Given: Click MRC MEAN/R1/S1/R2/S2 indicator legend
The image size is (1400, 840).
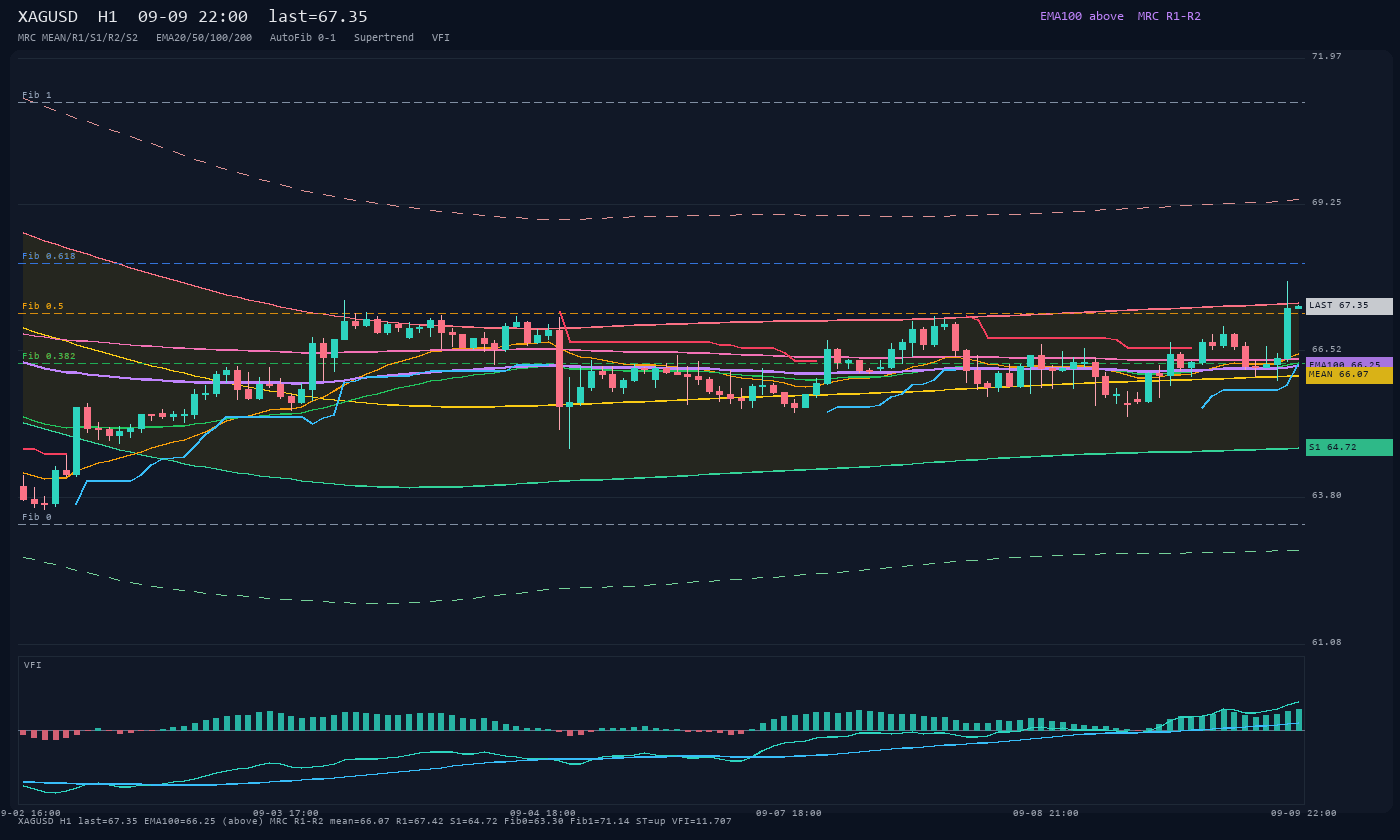Looking at the screenshot, I should click(78, 38).
